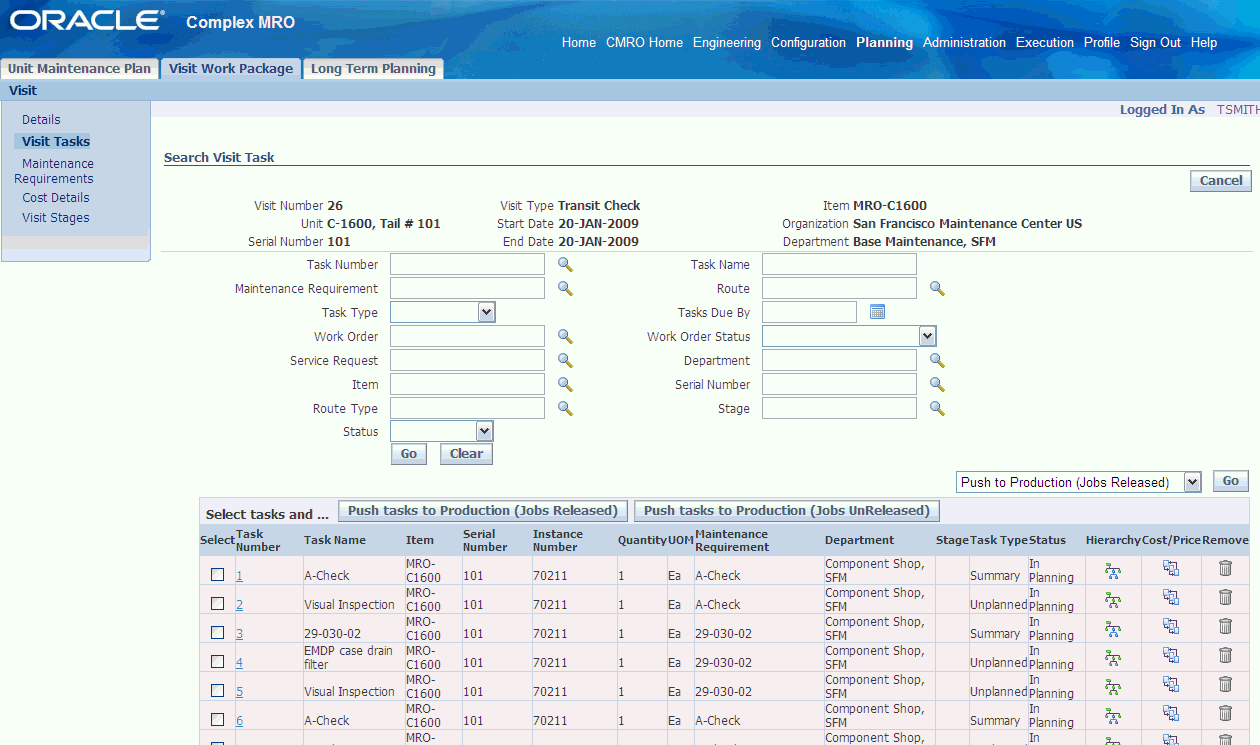This screenshot has width=1260, height=745.
Task: Select checkbox for task 2 Visual Inspection
Action: [217, 603]
